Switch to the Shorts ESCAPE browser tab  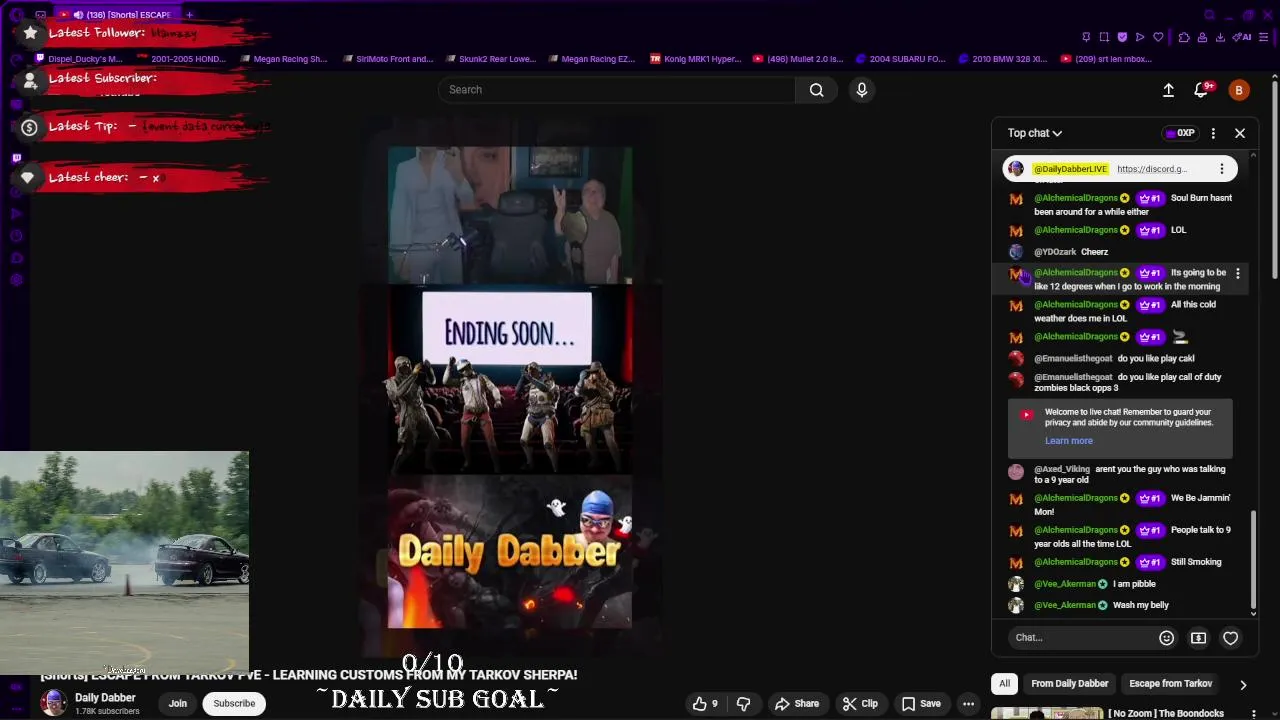pyautogui.click(x=120, y=15)
